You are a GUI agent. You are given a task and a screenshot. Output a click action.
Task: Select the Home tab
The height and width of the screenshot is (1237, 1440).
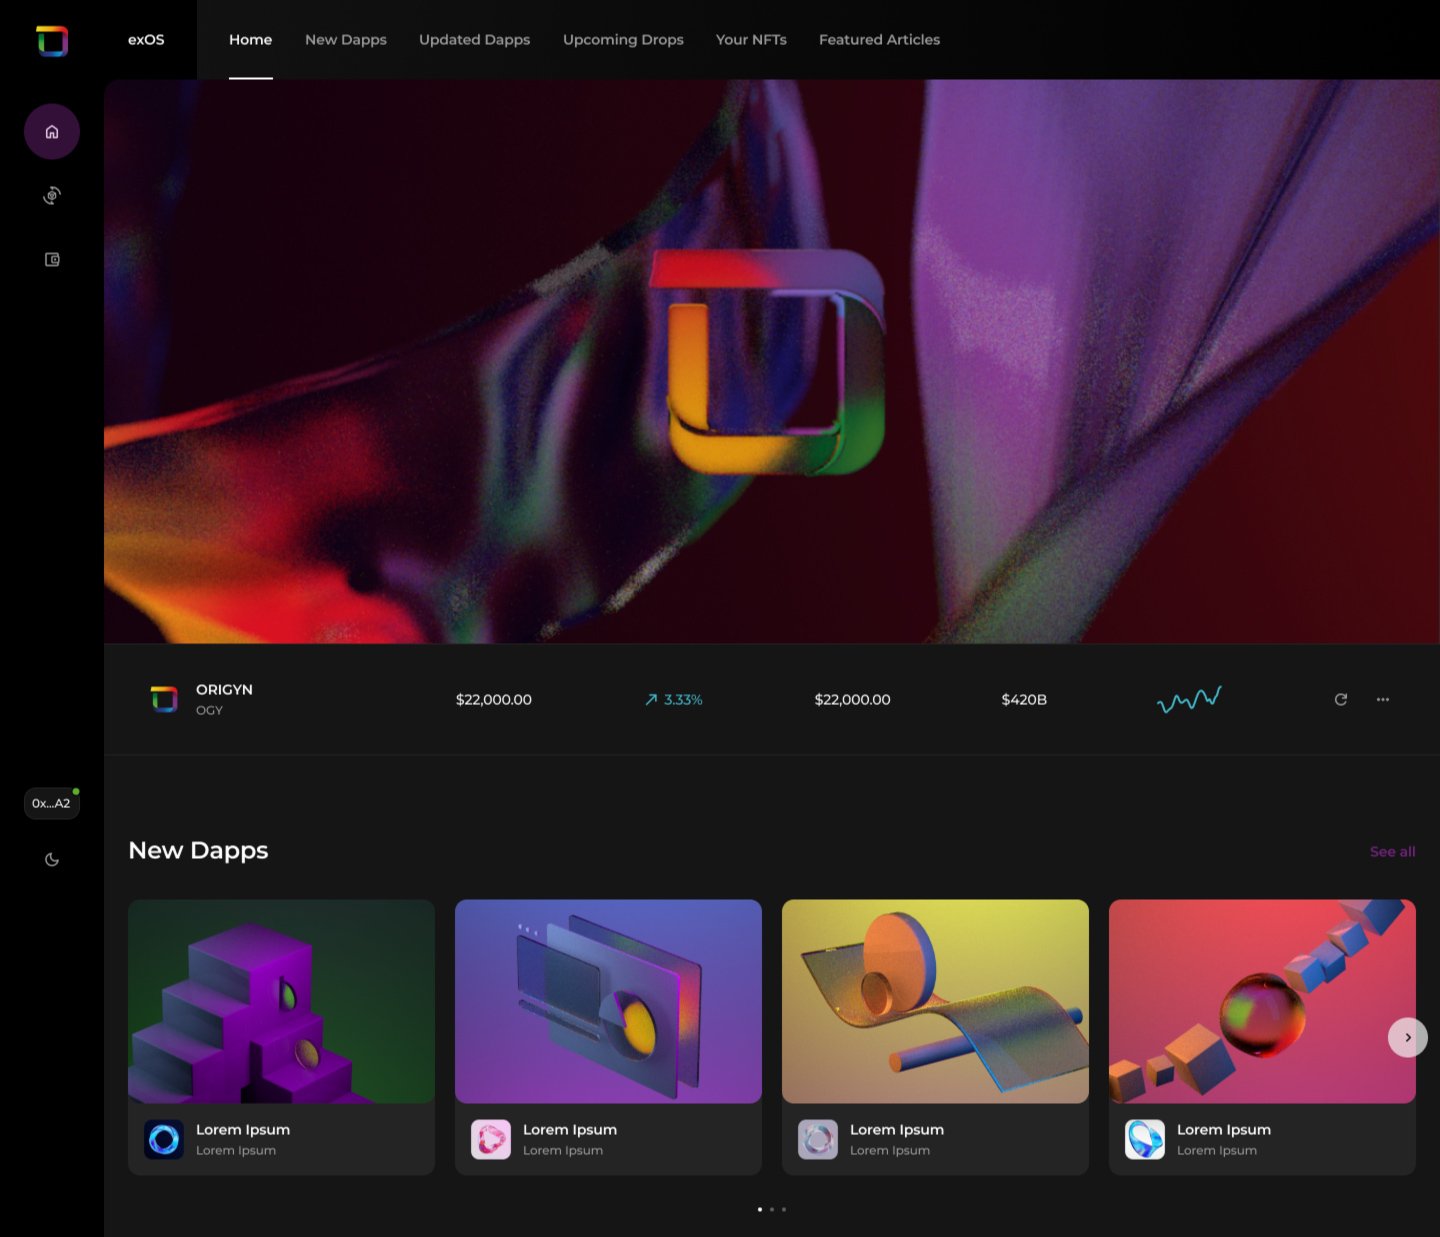[250, 40]
